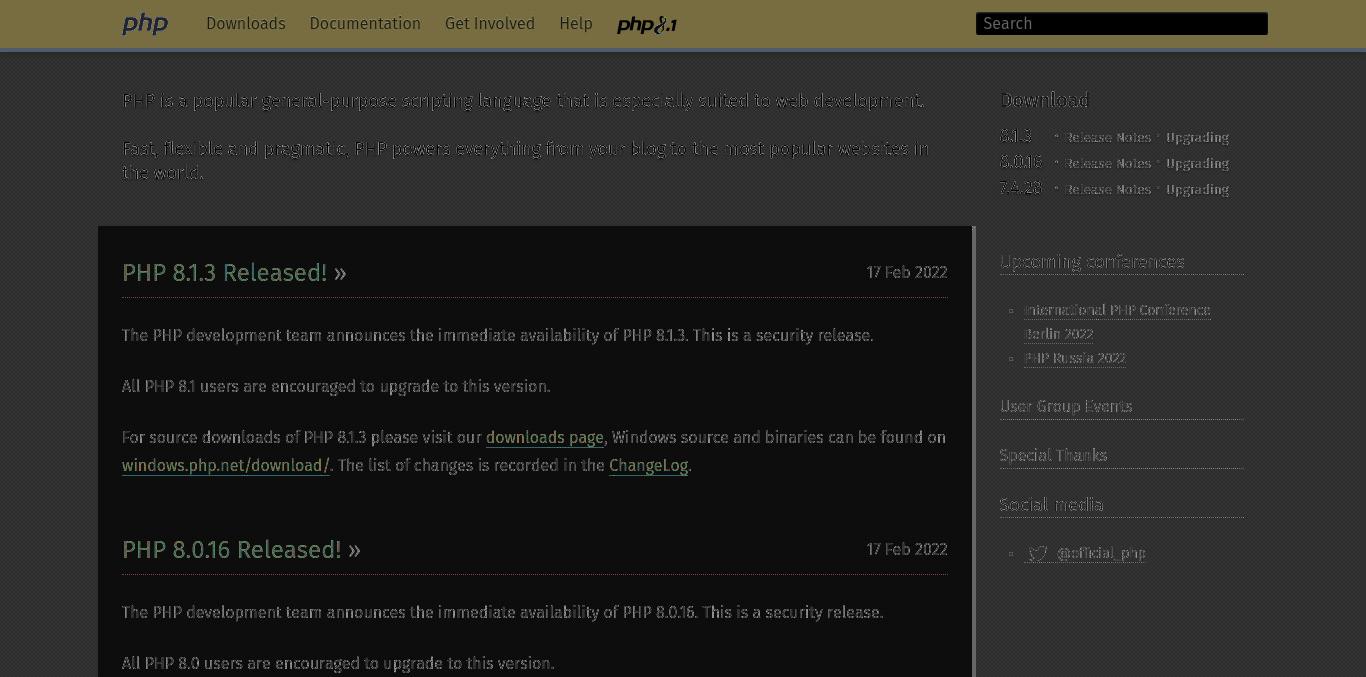Open the ChangeLog link

point(648,466)
